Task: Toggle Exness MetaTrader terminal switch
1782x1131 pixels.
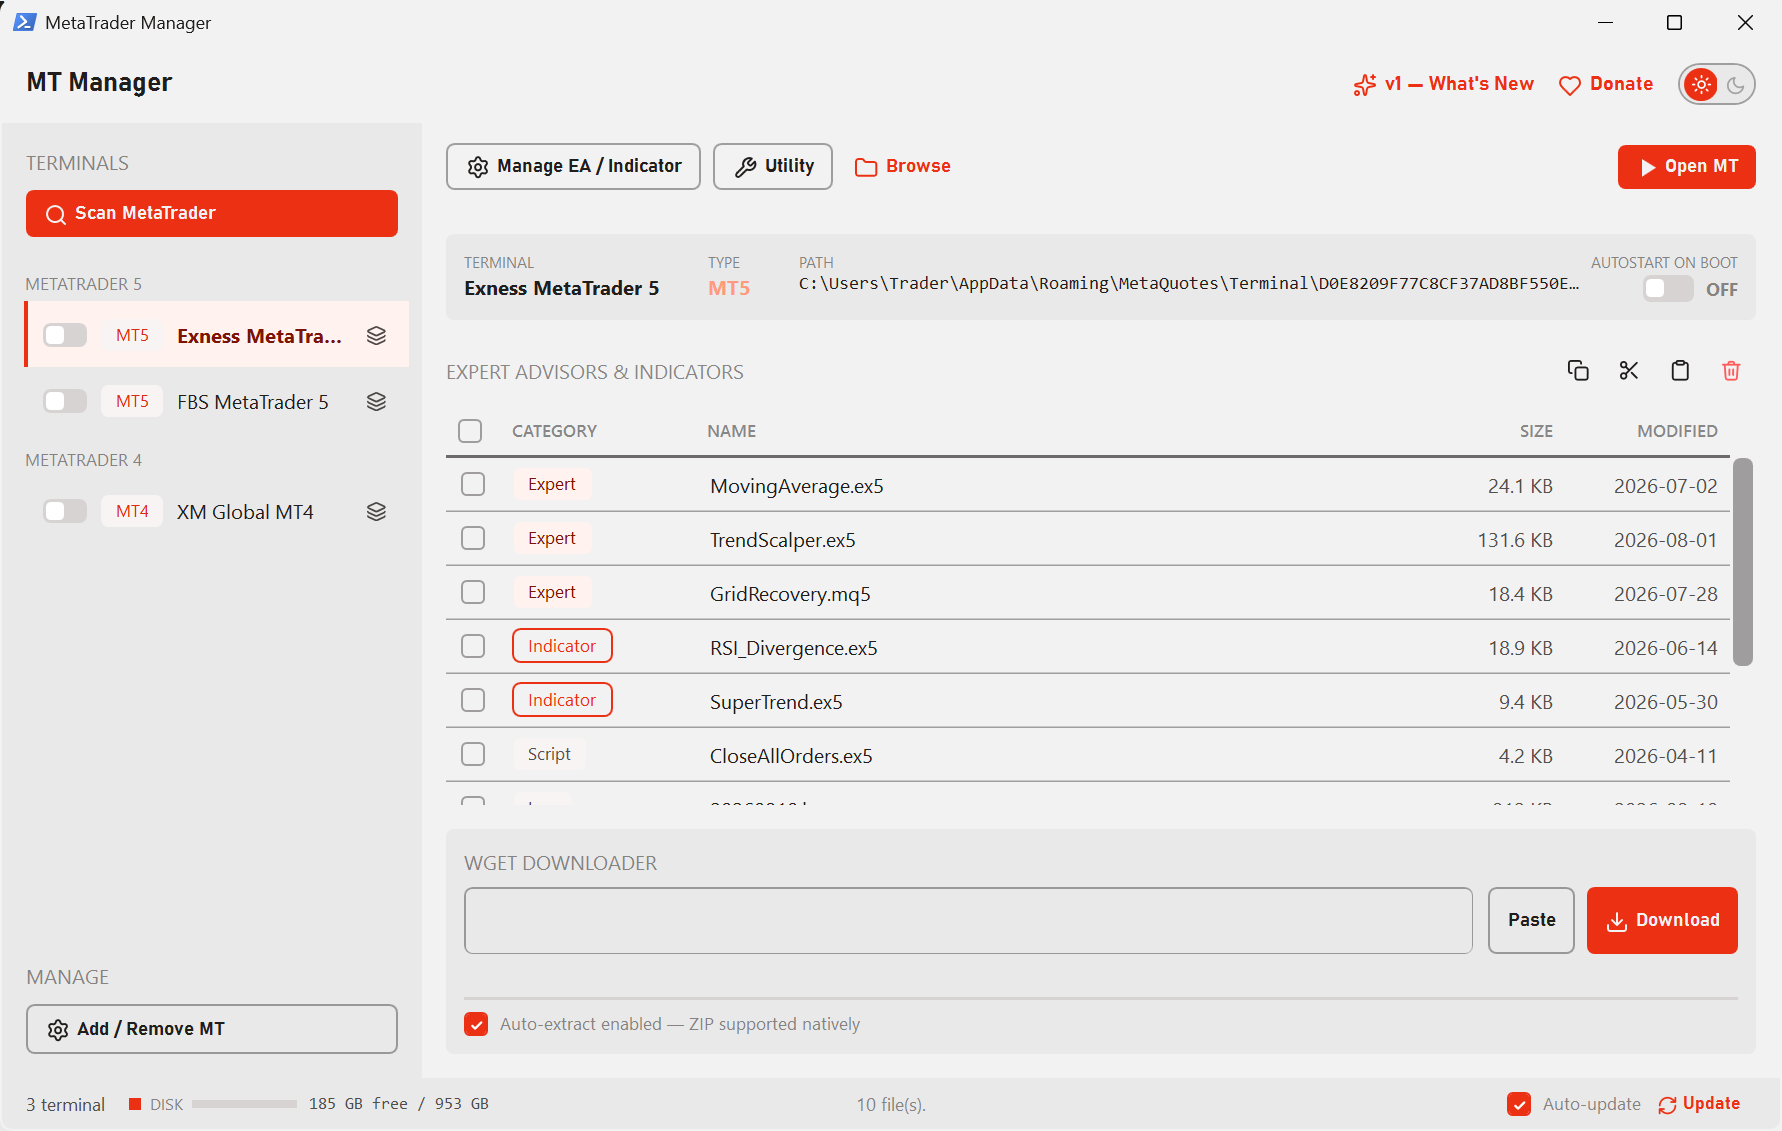Action: [65, 335]
